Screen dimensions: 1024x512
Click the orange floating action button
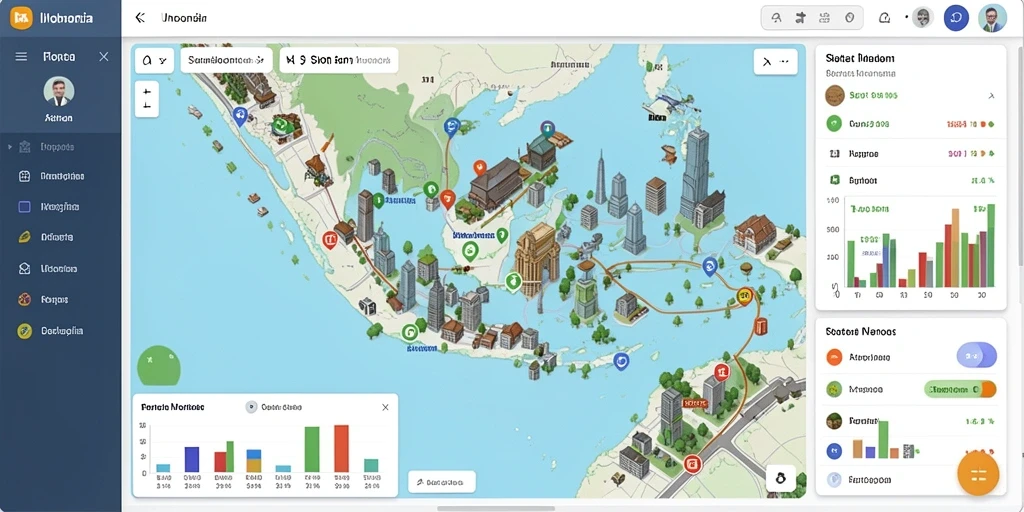point(978,474)
